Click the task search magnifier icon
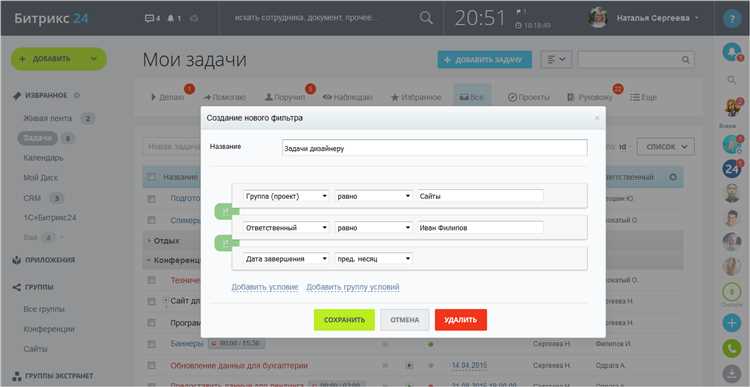This screenshot has height=387, width=750. click(x=685, y=60)
